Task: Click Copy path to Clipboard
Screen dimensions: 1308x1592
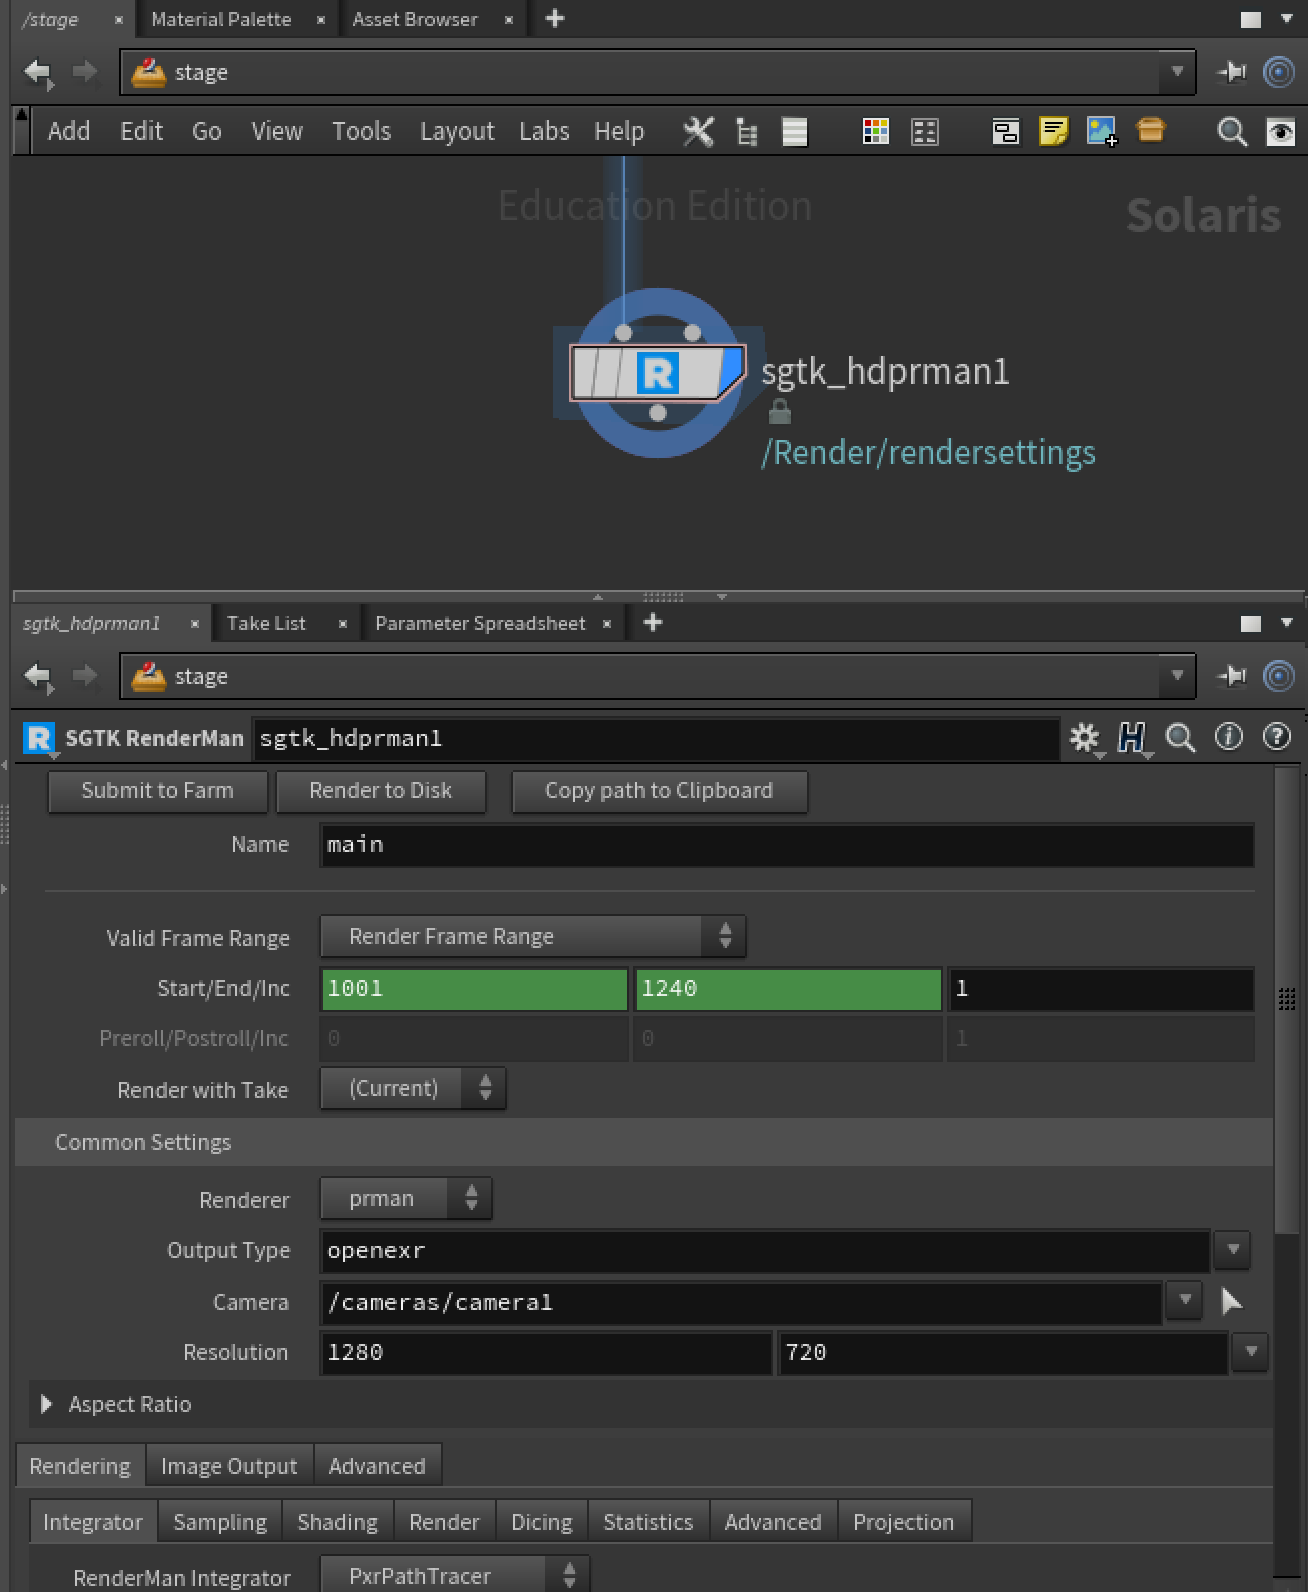Action: click(659, 791)
